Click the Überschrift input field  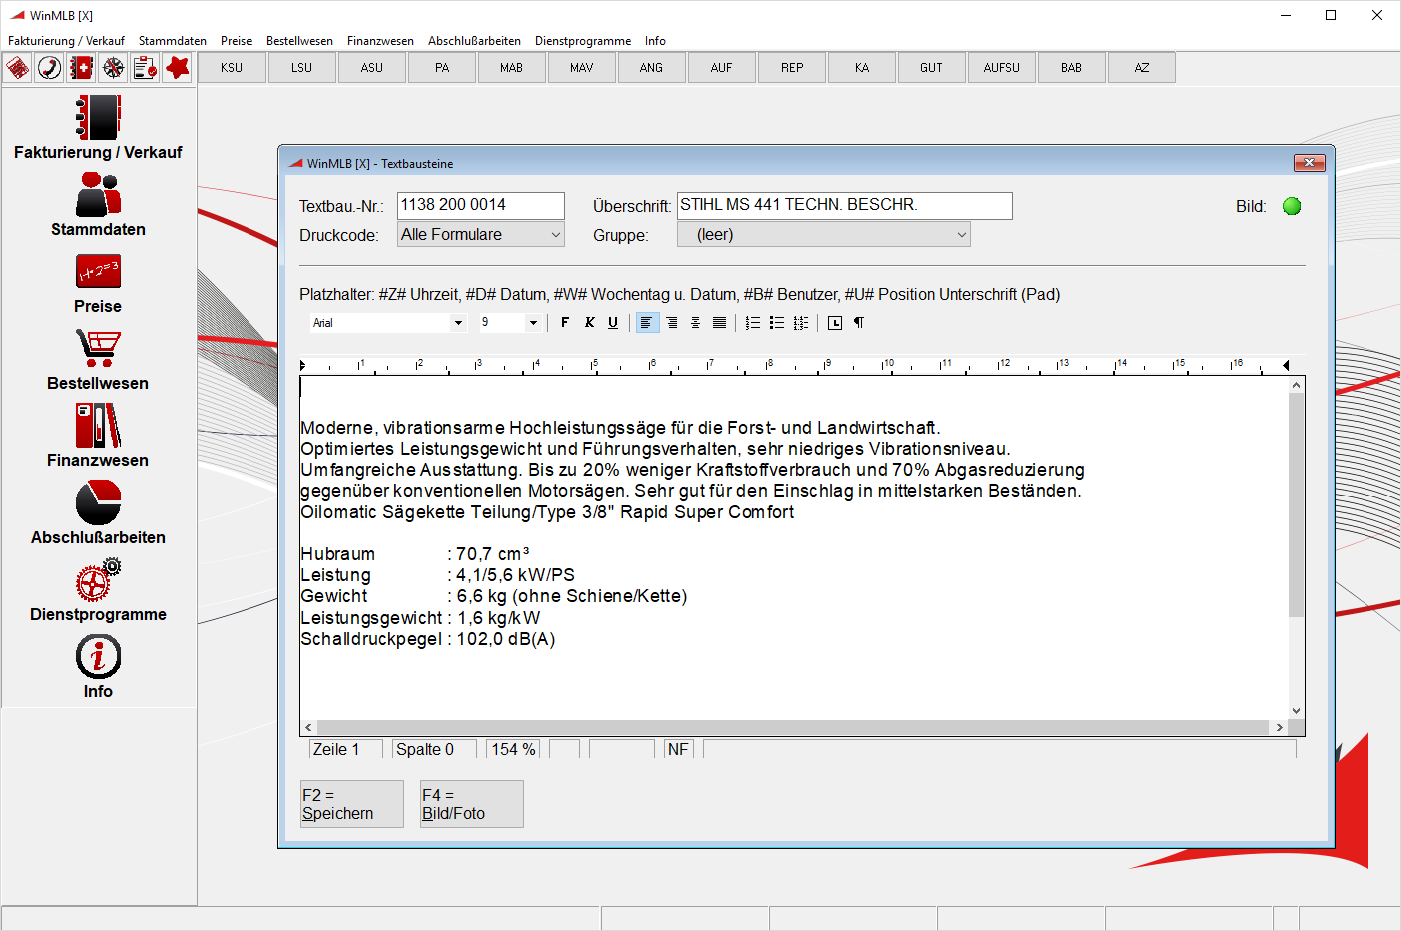tap(845, 205)
